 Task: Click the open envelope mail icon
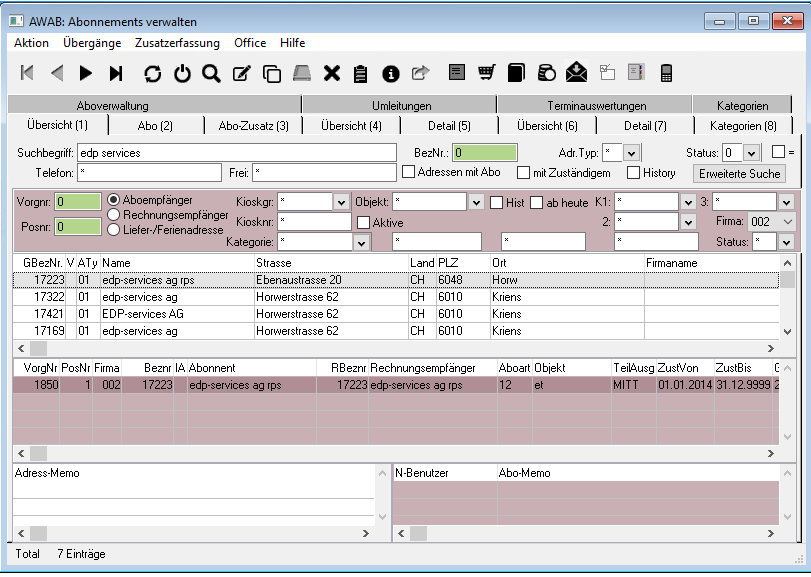(x=576, y=73)
